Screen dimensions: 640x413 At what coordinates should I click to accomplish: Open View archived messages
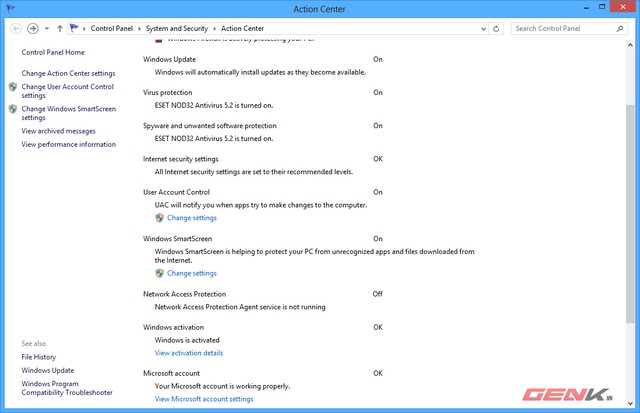point(58,131)
